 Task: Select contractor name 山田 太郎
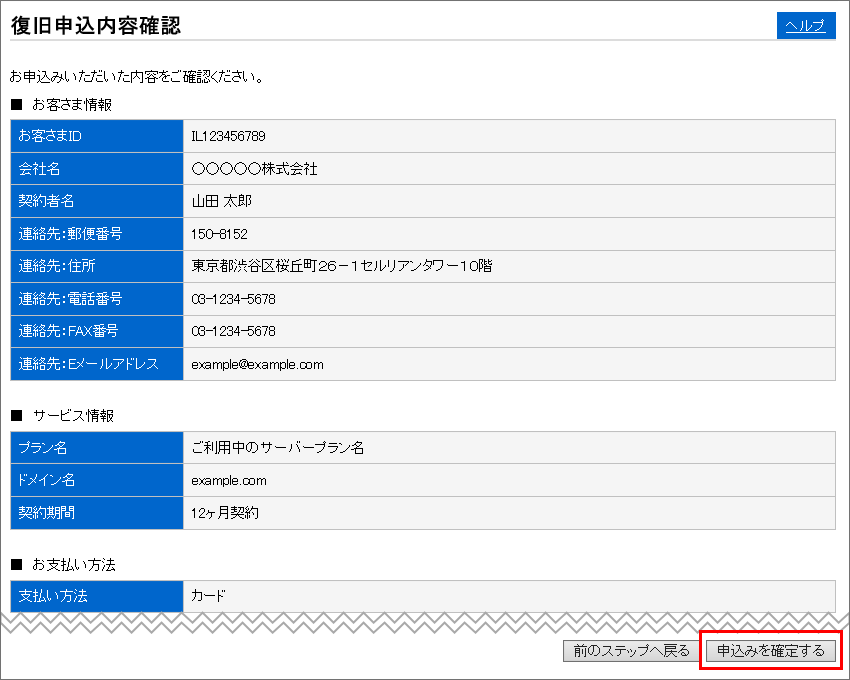221,201
